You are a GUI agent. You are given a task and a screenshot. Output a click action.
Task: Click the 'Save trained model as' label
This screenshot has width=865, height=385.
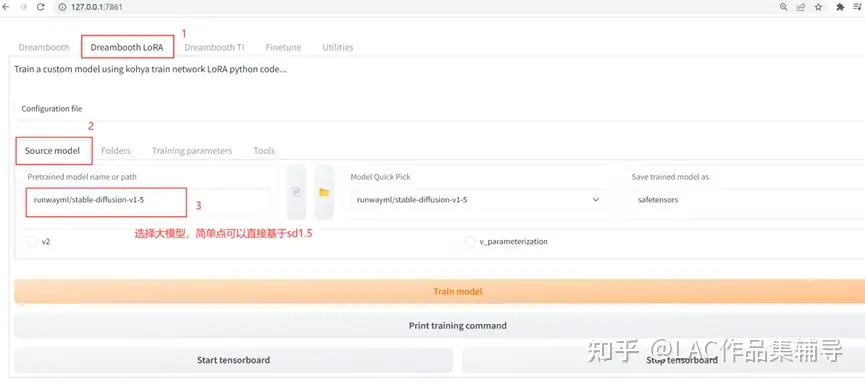pyautogui.click(x=670, y=177)
